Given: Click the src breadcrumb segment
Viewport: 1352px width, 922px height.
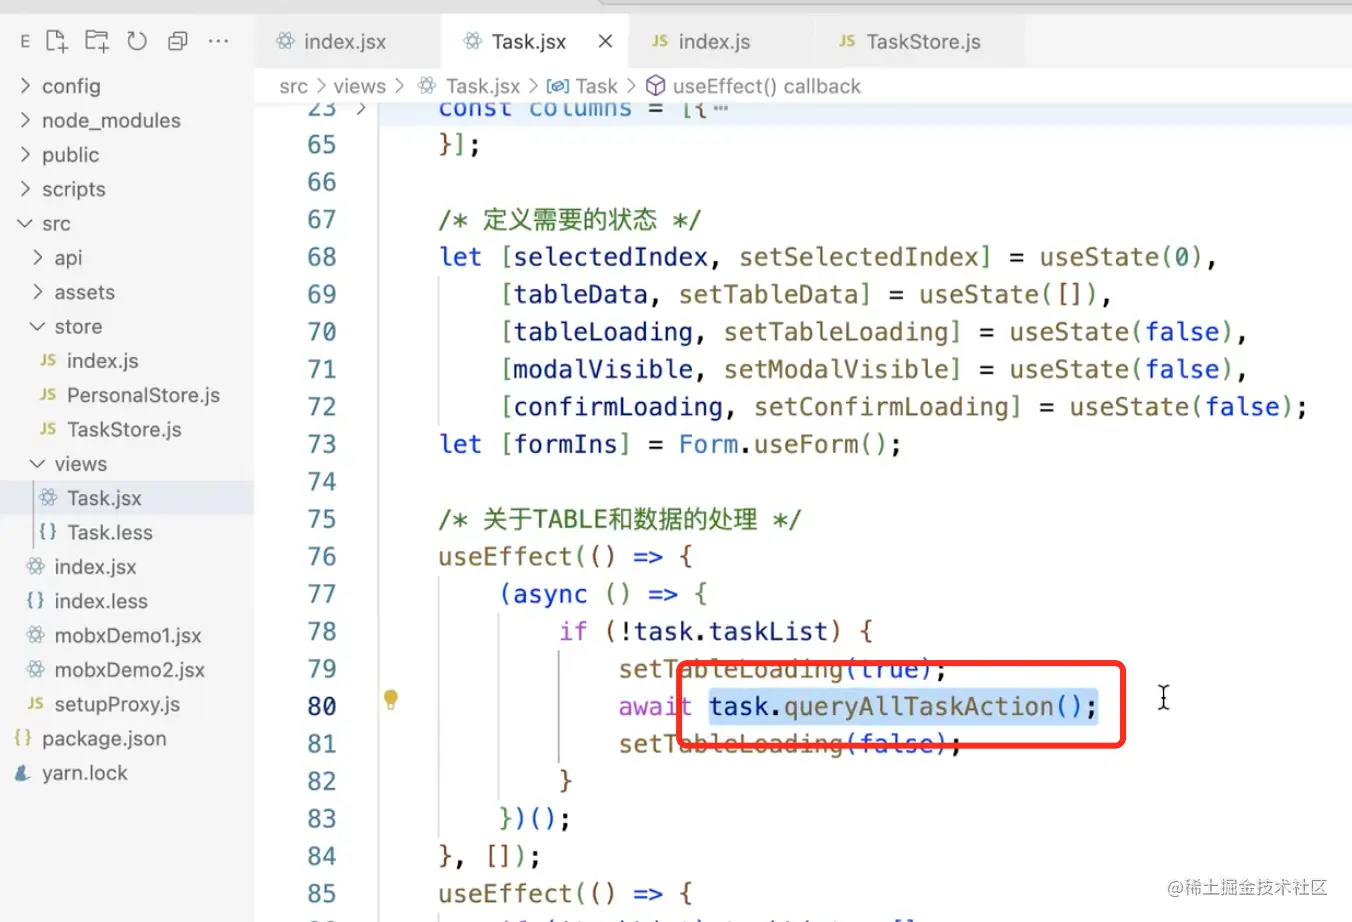Looking at the screenshot, I should (294, 86).
